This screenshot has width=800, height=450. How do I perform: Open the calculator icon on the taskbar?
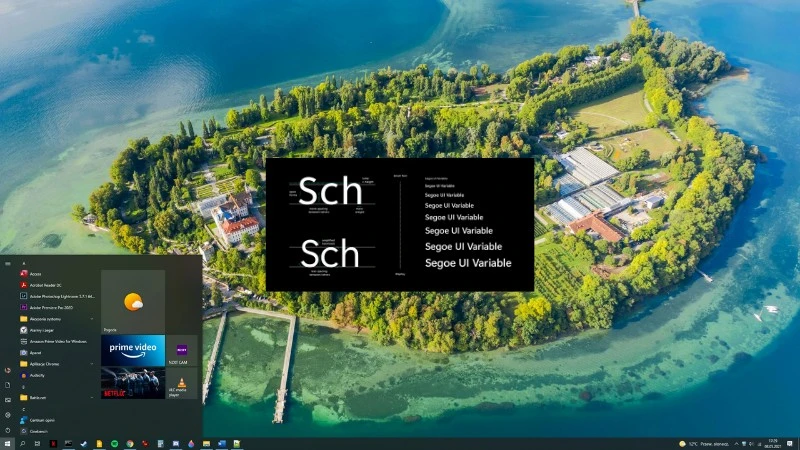pyautogui.click(x=160, y=444)
